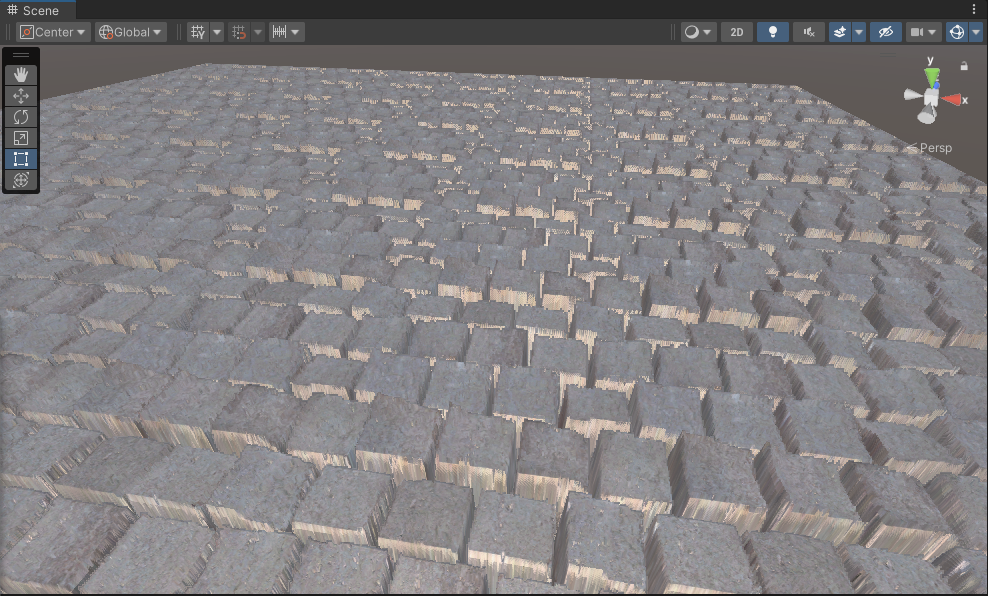Select the Hand view tool
Image resolution: width=988 pixels, height=596 pixels.
pyautogui.click(x=21, y=75)
